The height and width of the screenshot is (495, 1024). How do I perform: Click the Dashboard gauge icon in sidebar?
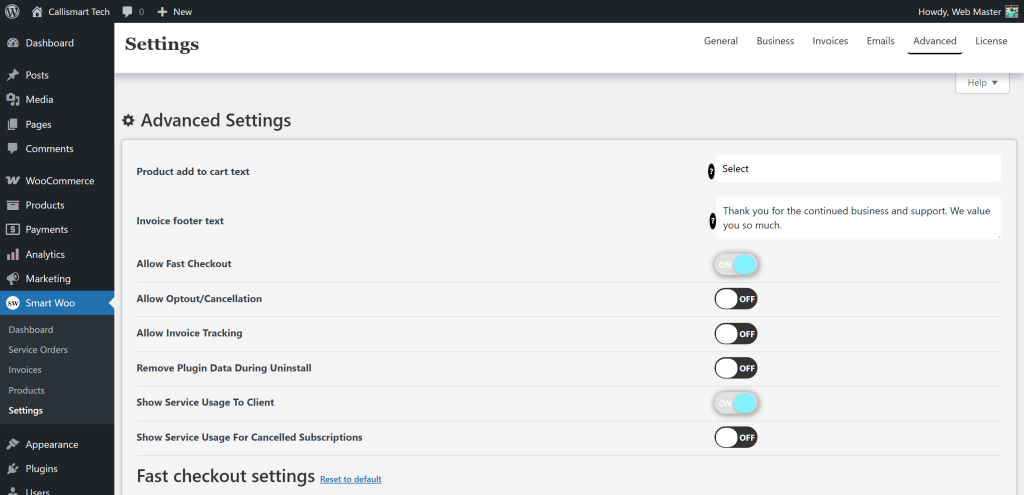coord(12,43)
